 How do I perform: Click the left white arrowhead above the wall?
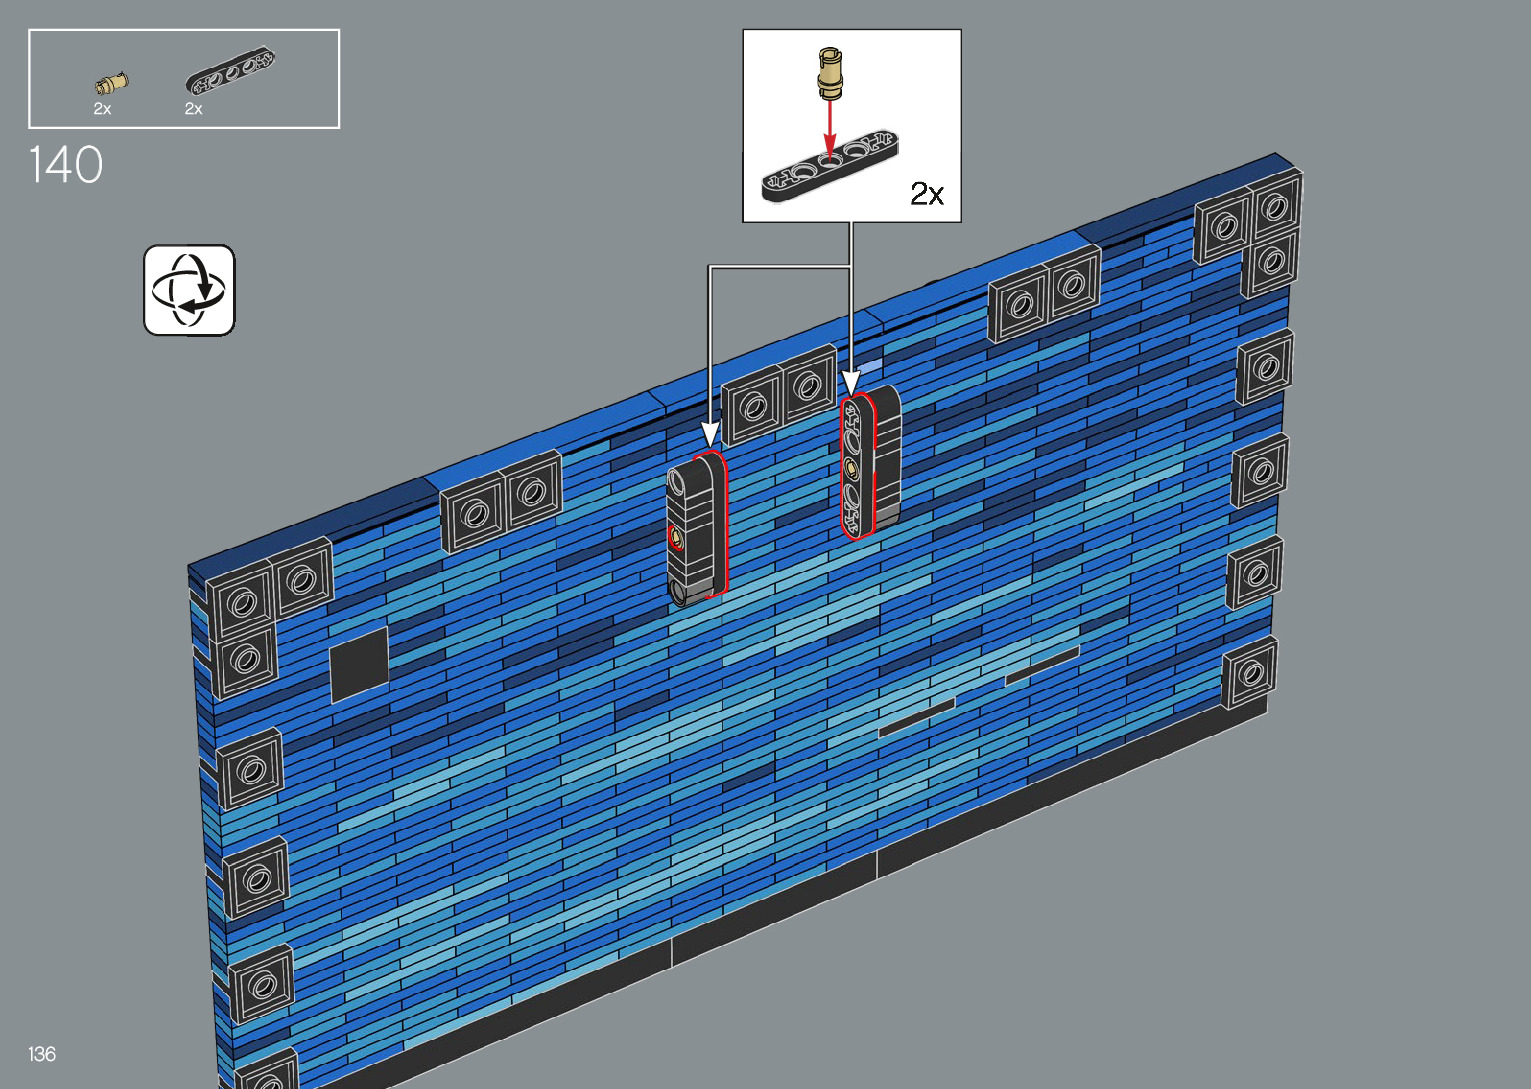coord(710,434)
